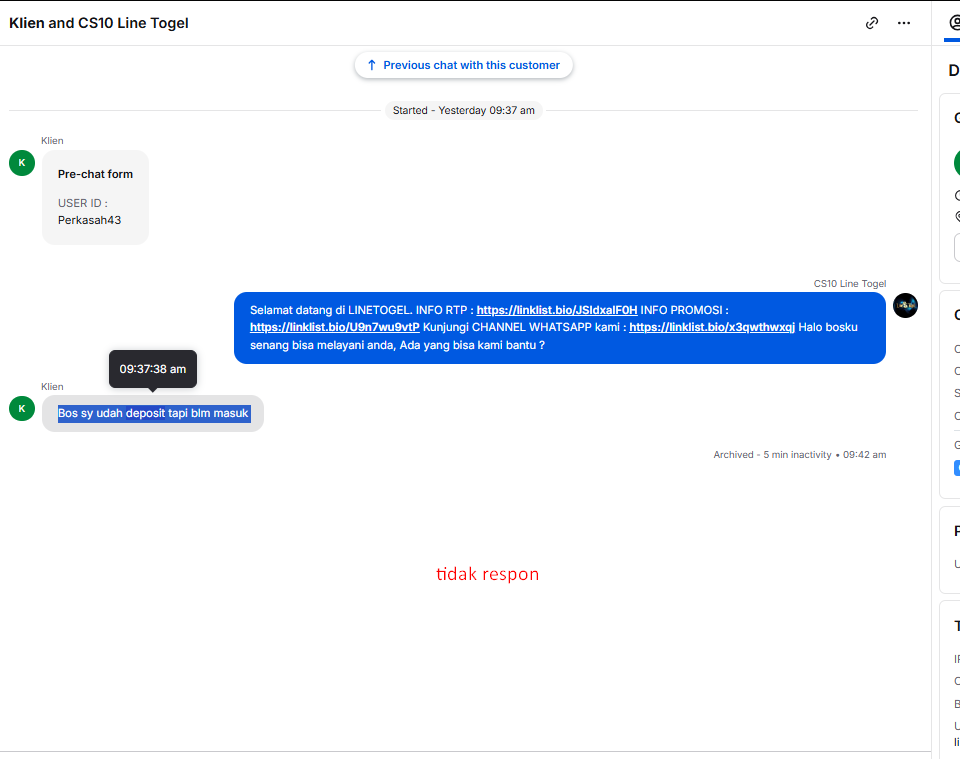Click 'Archived - 5 min inactivity' status
Viewport: 960px width, 759px height.
pyautogui.click(x=800, y=455)
